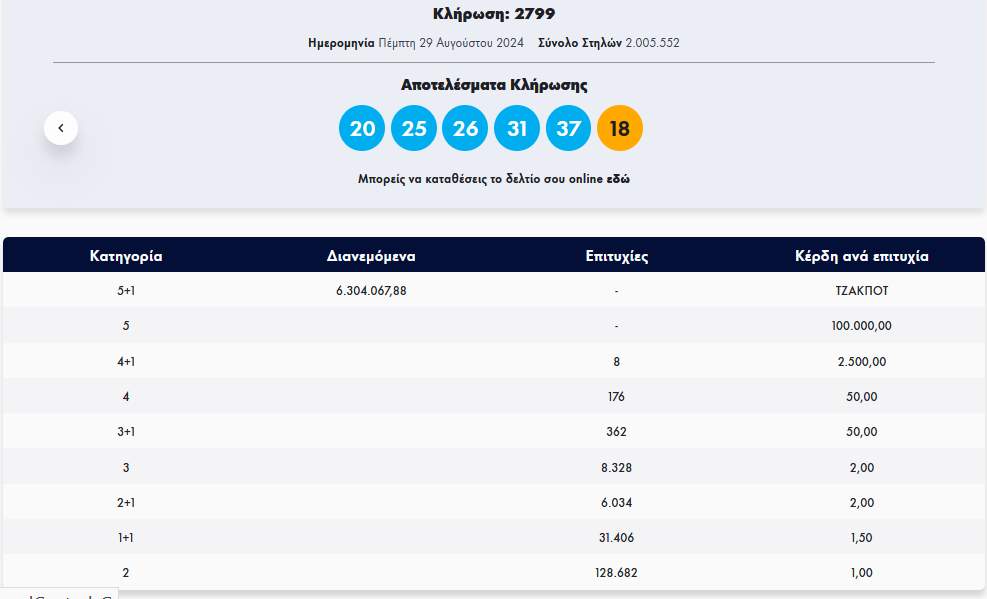The image size is (987, 599).
Task: Click the orange Joker ball 18
Action: point(620,128)
